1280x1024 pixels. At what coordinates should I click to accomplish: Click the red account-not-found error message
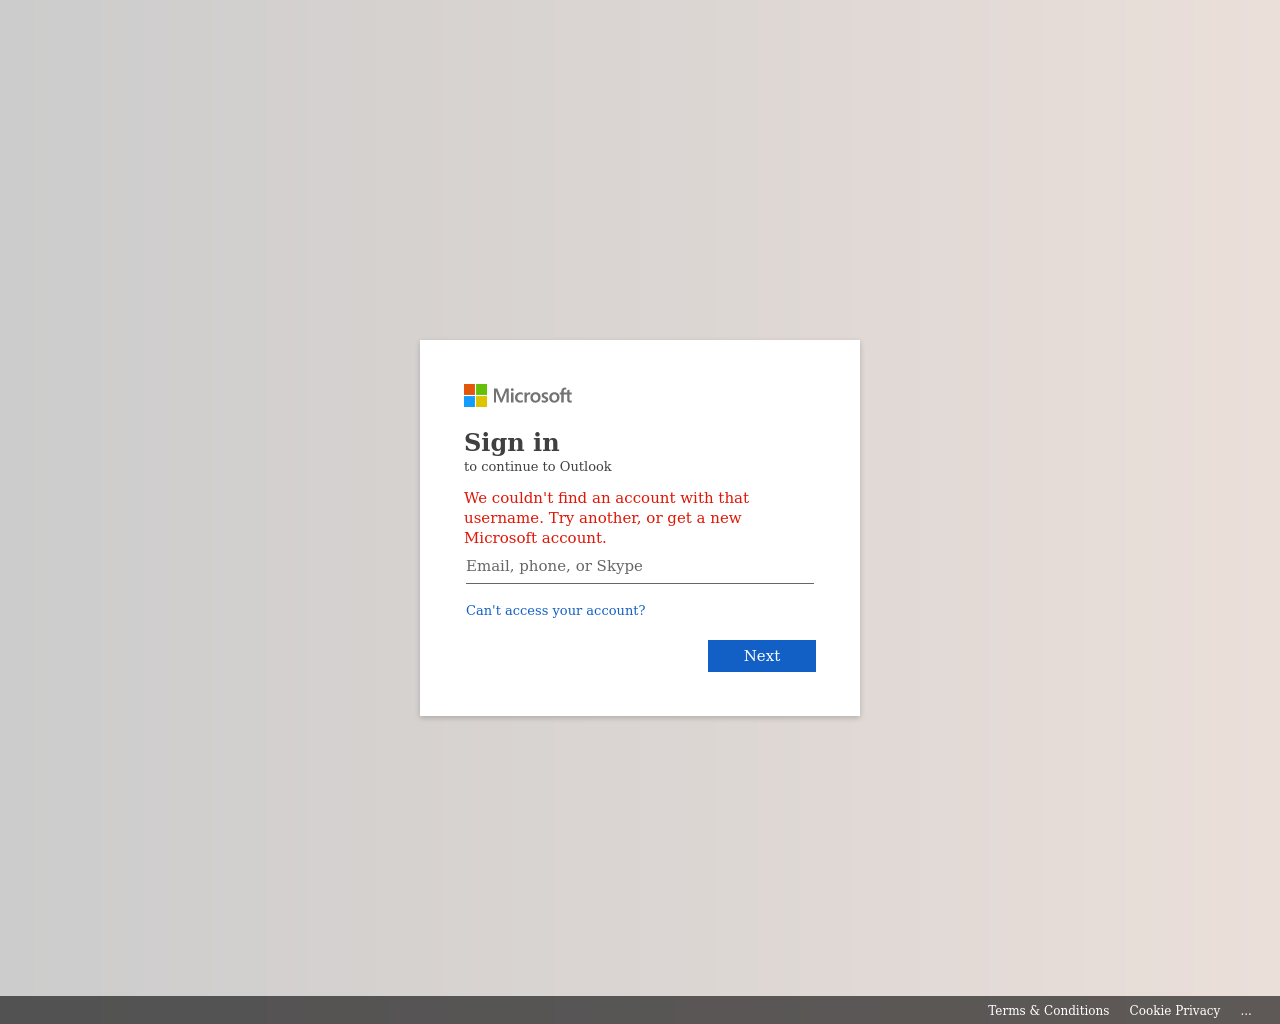tap(607, 518)
